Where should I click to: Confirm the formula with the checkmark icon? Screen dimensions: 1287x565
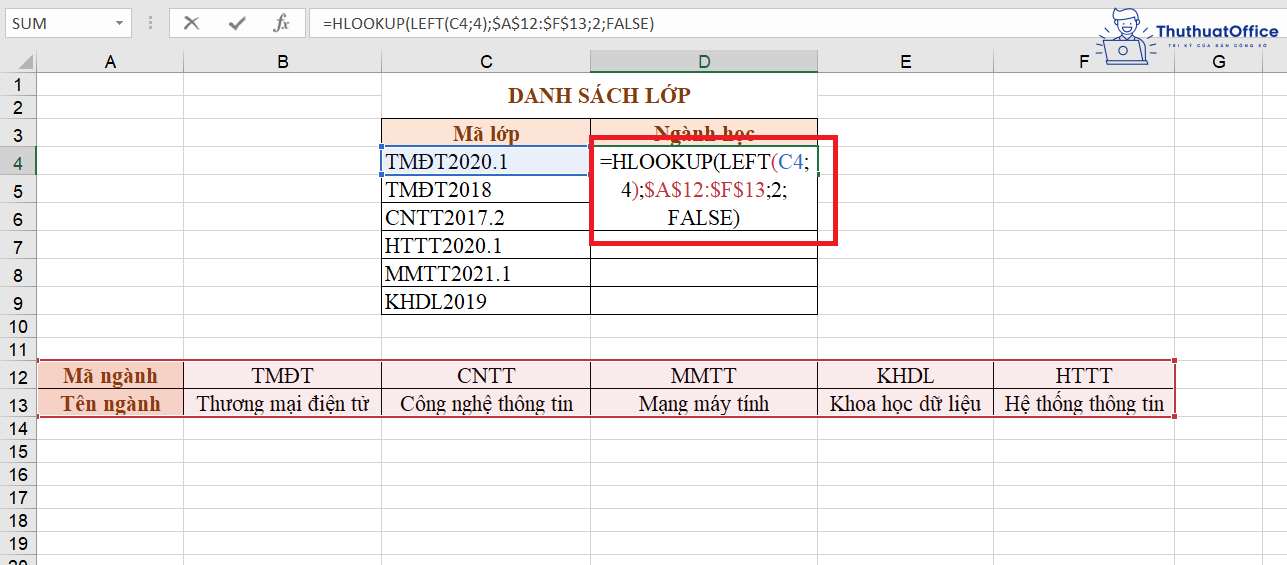[237, 23]
